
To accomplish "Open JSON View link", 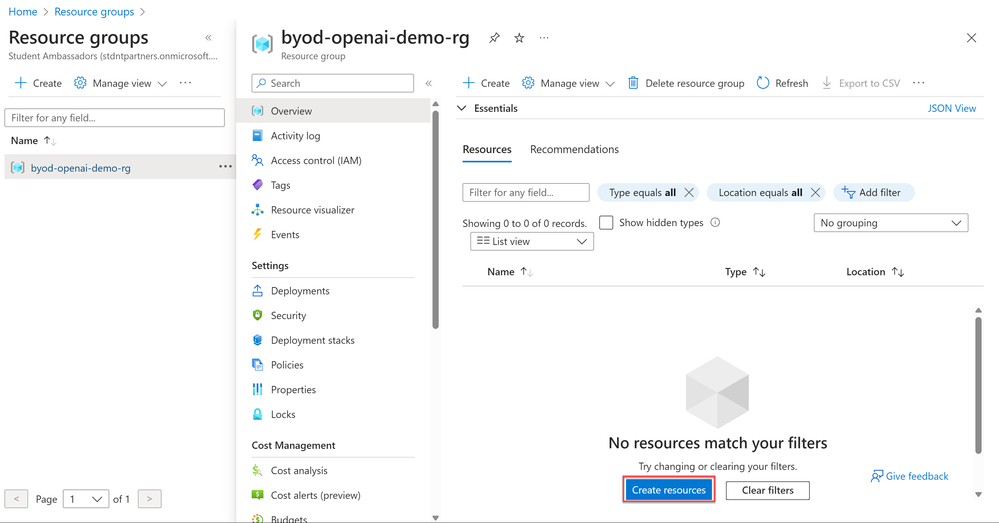I will 952,108.
